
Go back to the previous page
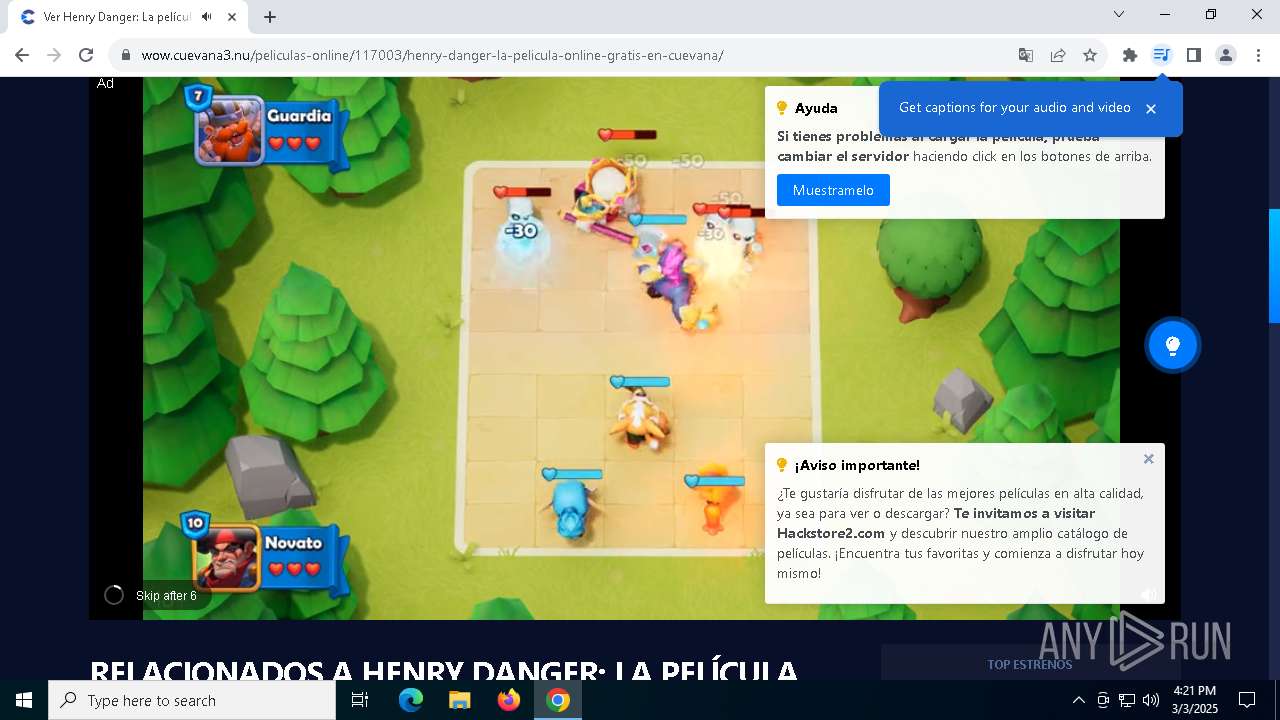pos(22,55)
